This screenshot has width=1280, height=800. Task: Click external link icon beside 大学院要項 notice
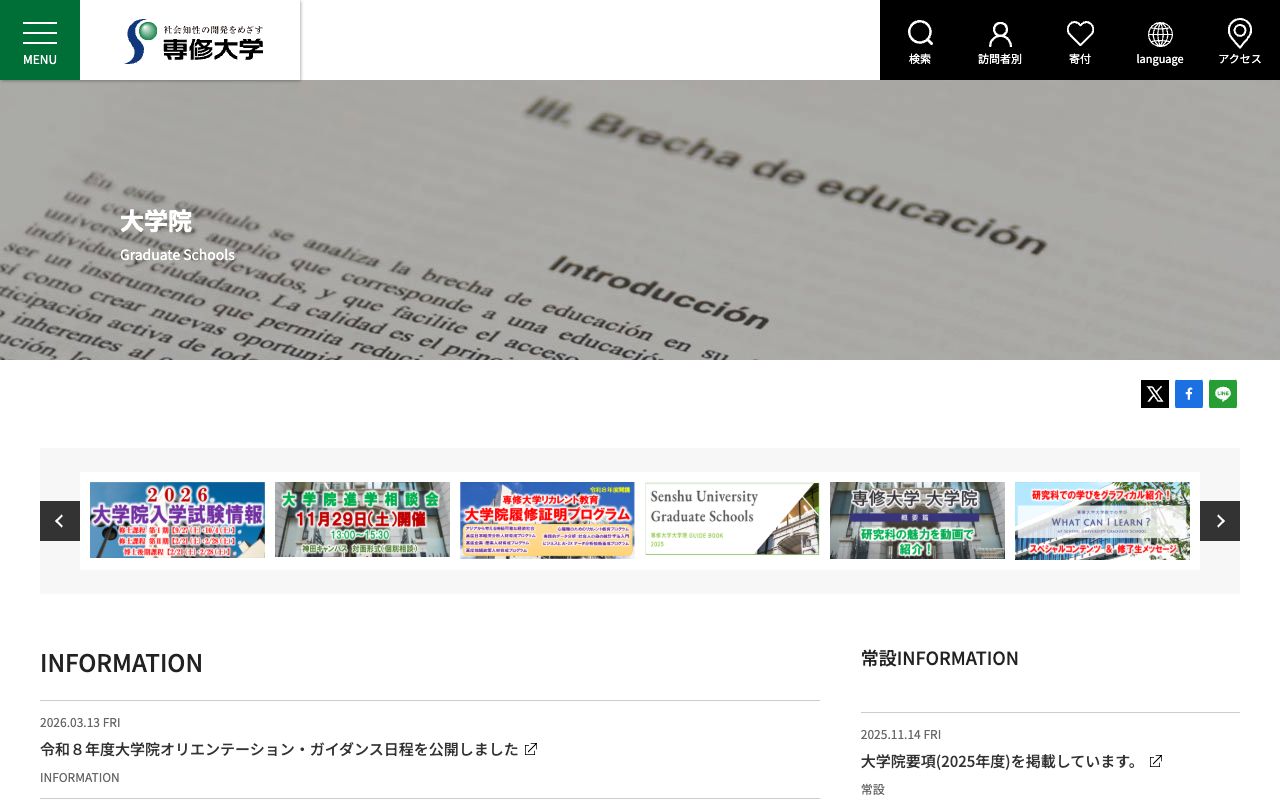click(1156, 761)
